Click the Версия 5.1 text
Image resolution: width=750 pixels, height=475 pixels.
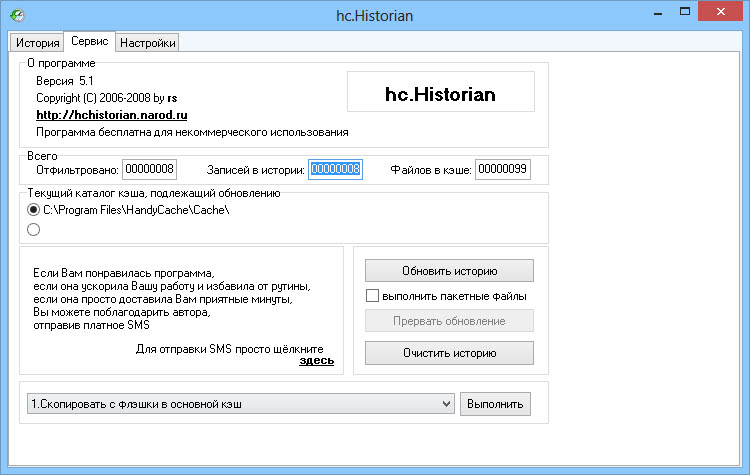pyautogui.click(x=65, y=81)
